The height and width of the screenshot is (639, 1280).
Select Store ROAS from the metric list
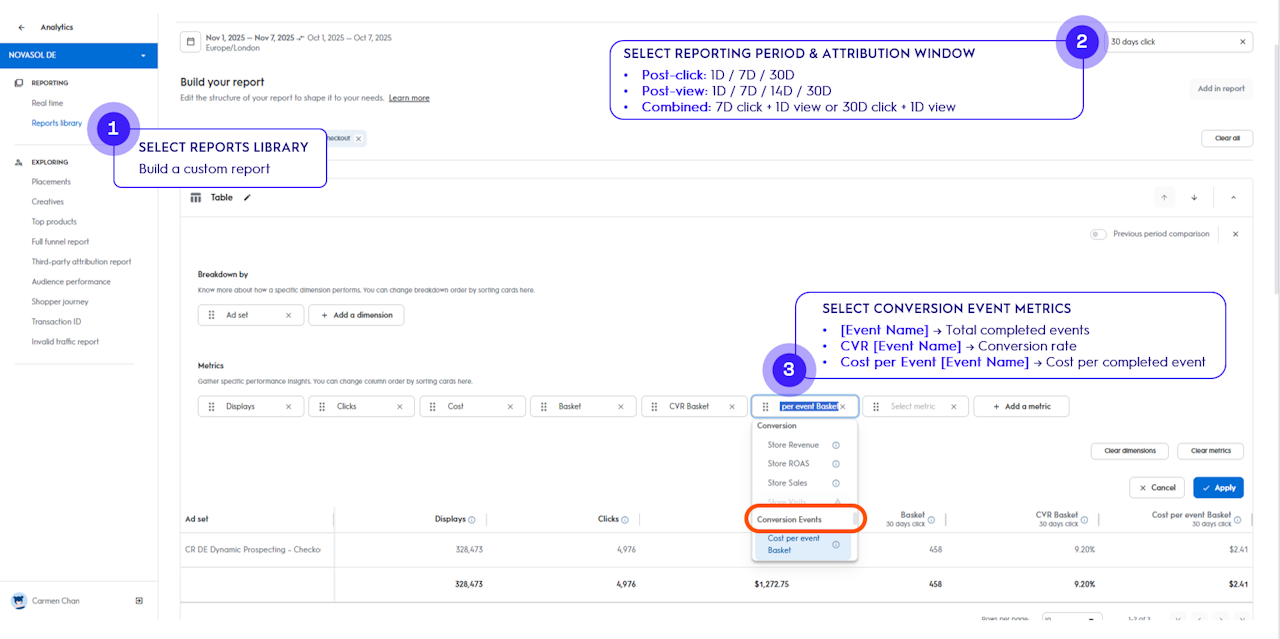coord(789,464)
